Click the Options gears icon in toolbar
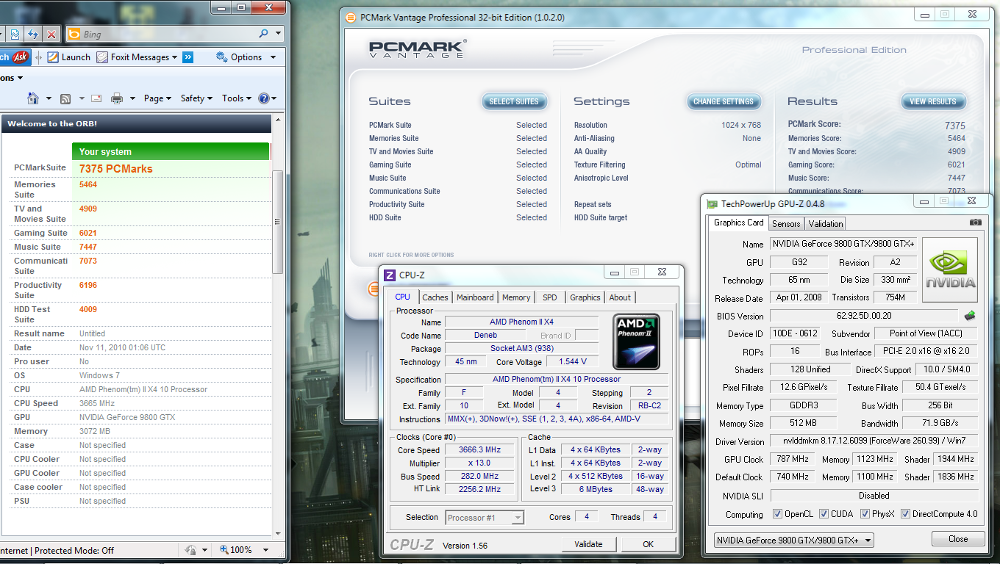The height and width of the screenshot is (564, 1000). point(221,57)
